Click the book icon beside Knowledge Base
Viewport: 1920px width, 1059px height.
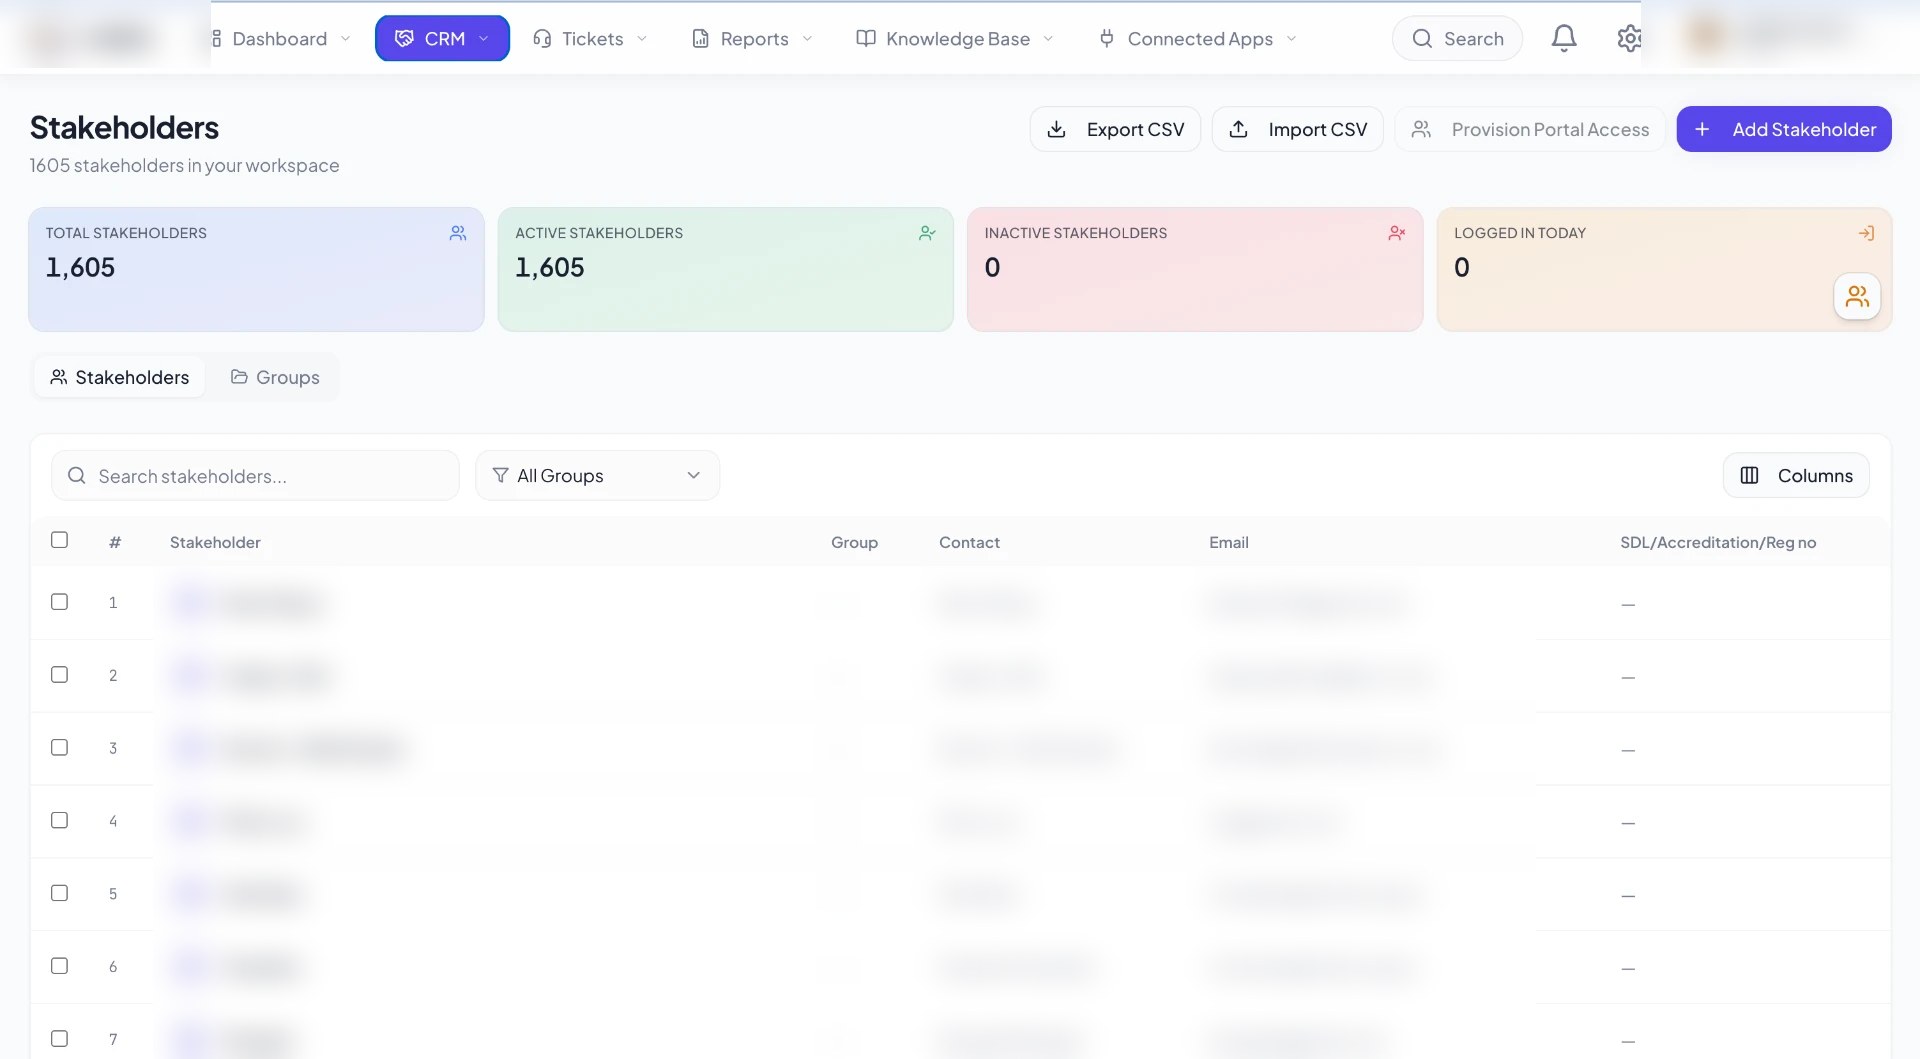[866, 38]
